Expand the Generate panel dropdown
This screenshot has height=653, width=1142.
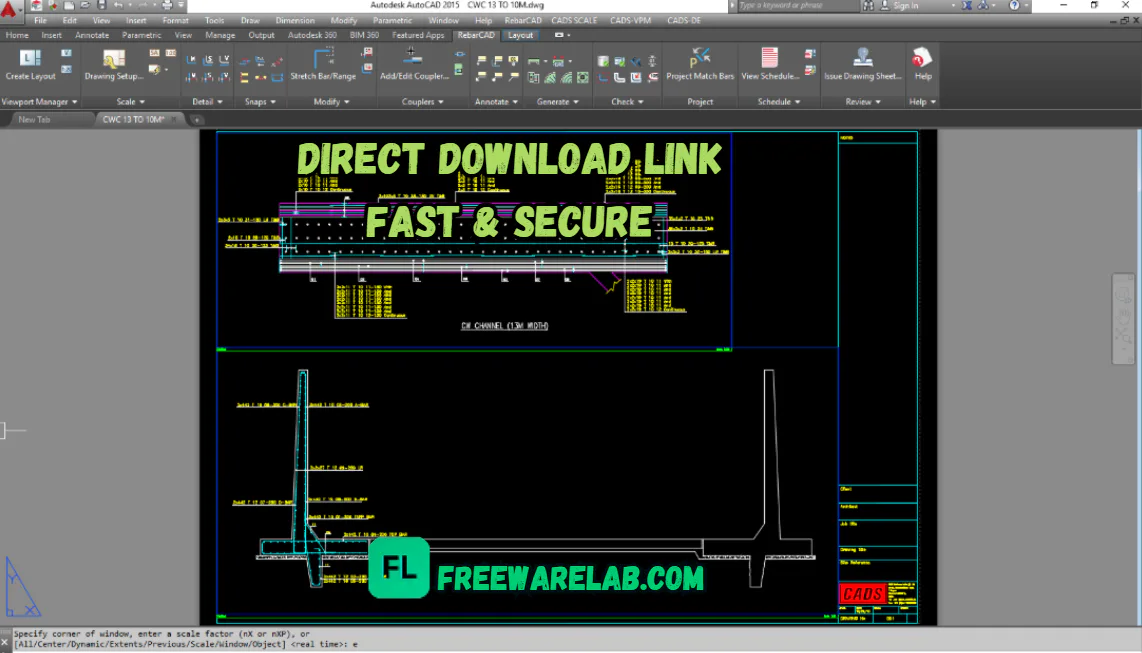click(x=557, y=102)
